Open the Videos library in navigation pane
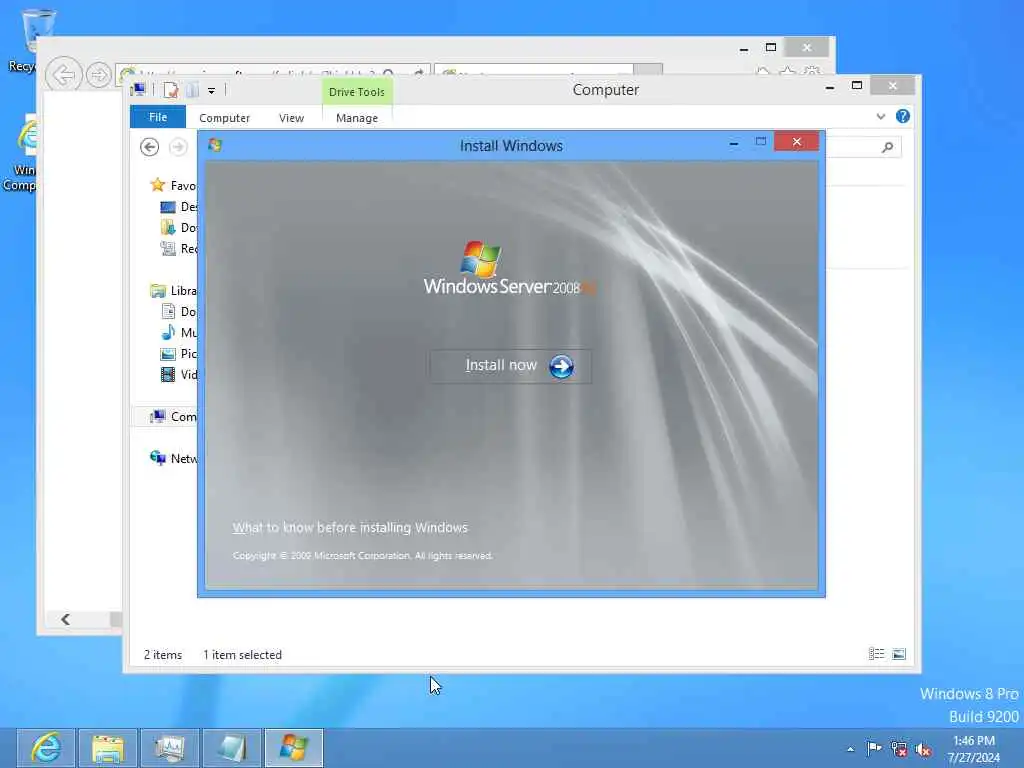 [x=178, y=375]
